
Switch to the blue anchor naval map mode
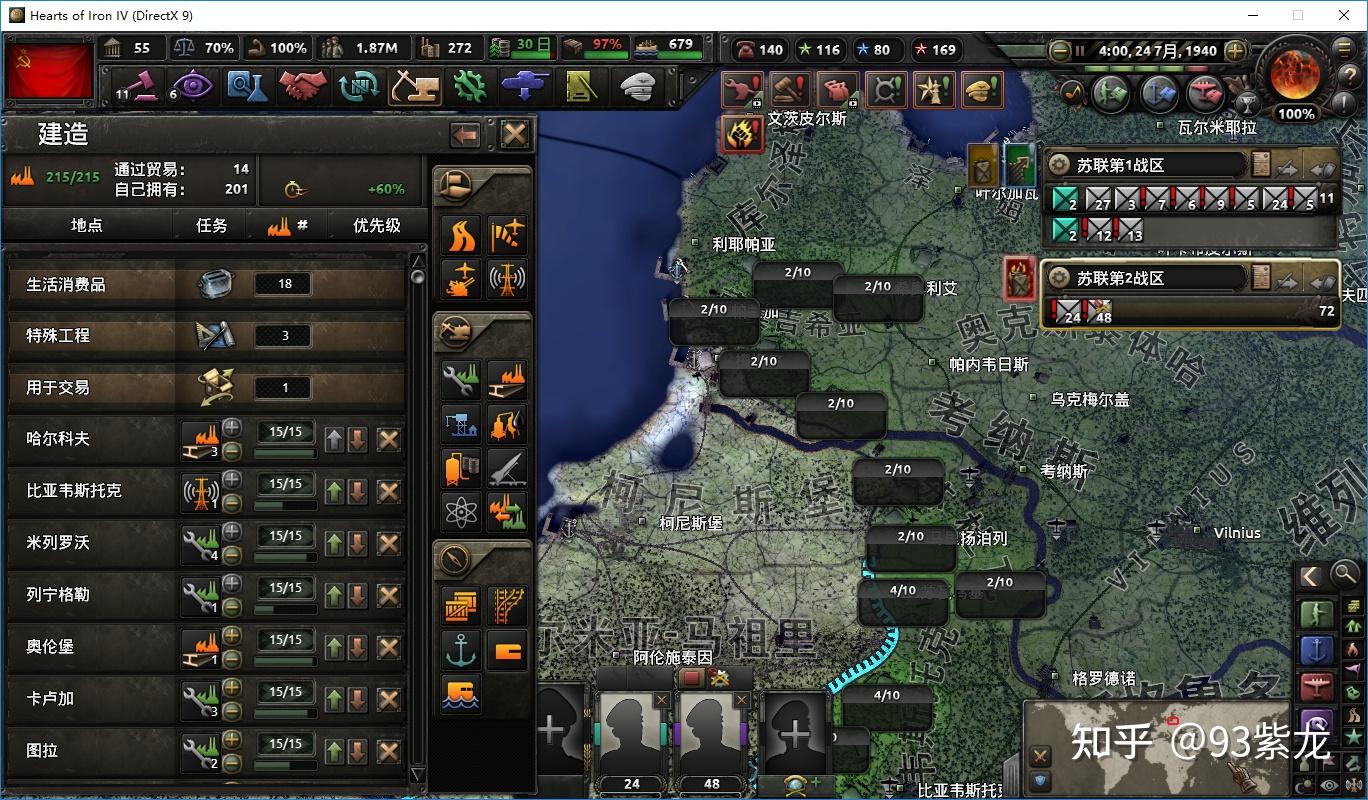tap(1317, 650)
